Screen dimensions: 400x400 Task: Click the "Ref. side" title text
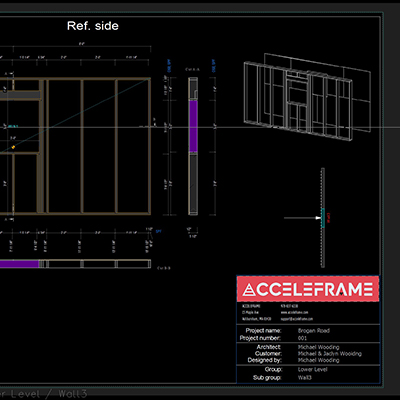tap(93, 26)
